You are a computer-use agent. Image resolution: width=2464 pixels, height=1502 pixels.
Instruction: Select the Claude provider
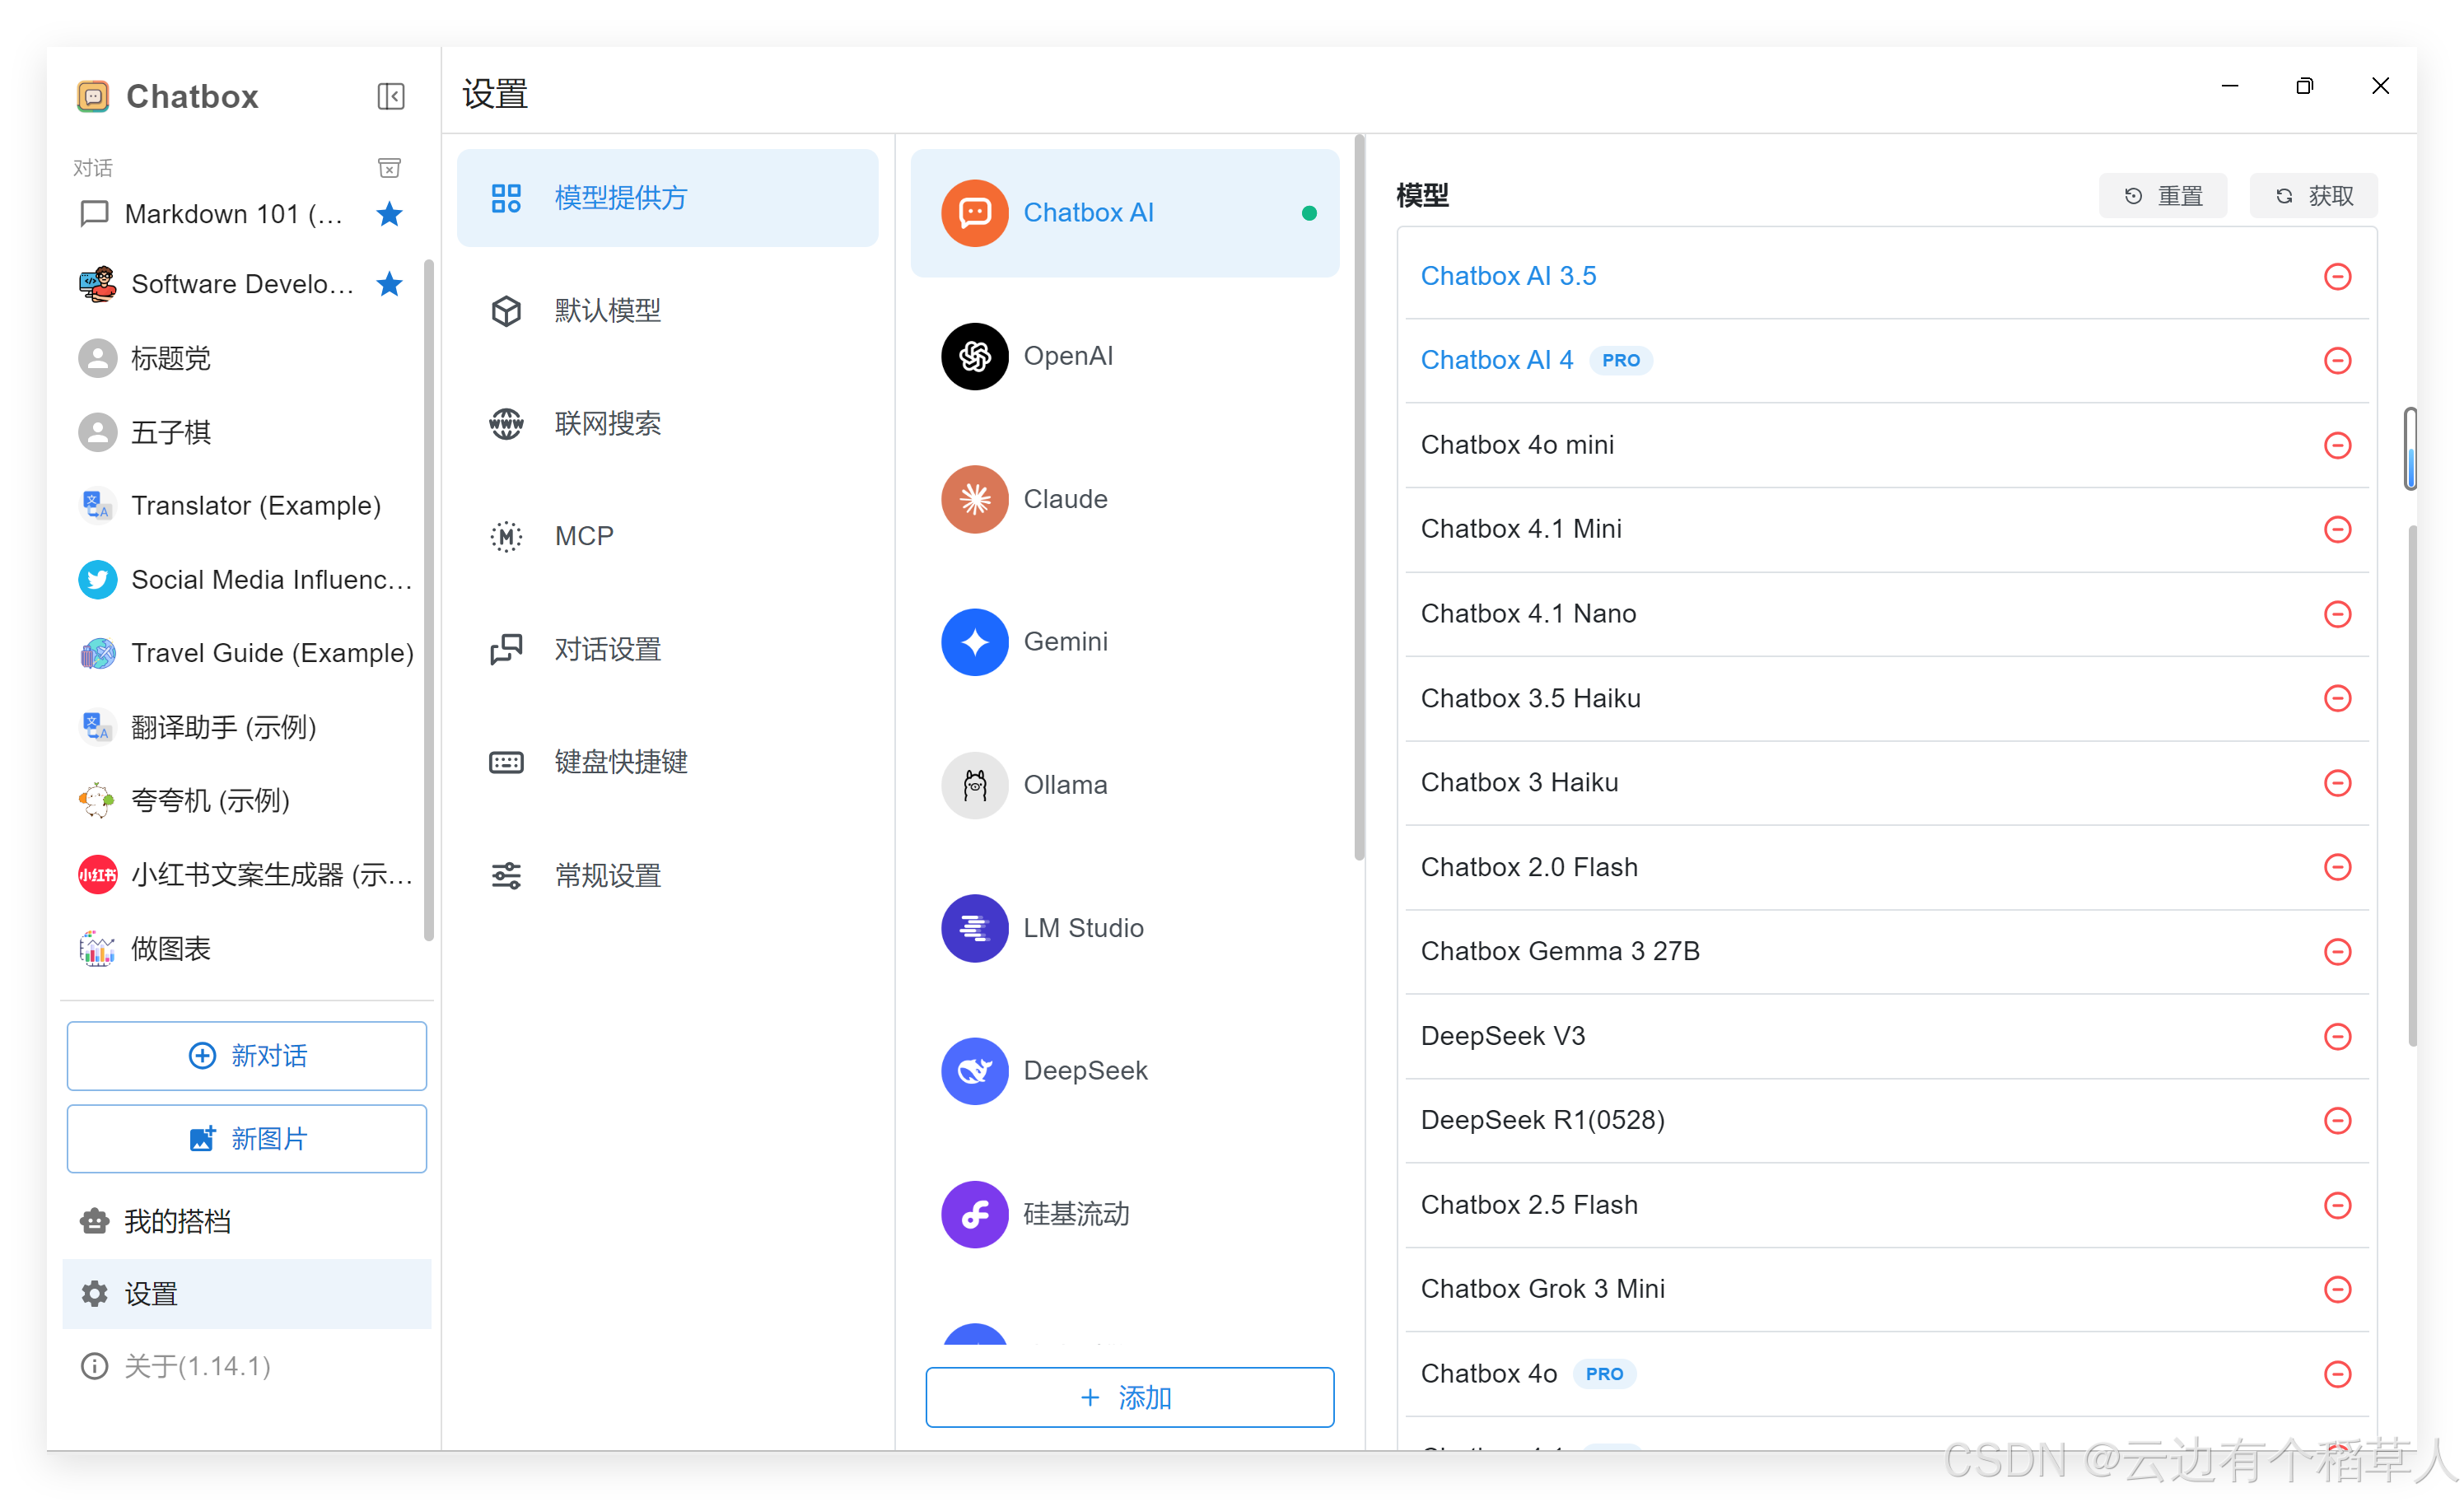pyautogui.click(x=1124, y=499)
